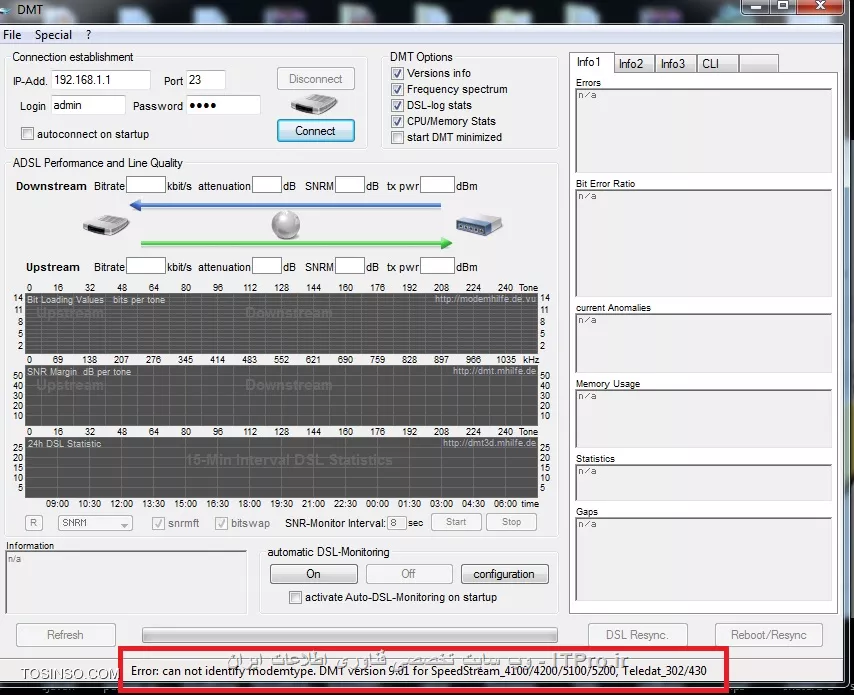
Task: Click the Information text box
Action: pyautogui.click(x=126, y=582)
